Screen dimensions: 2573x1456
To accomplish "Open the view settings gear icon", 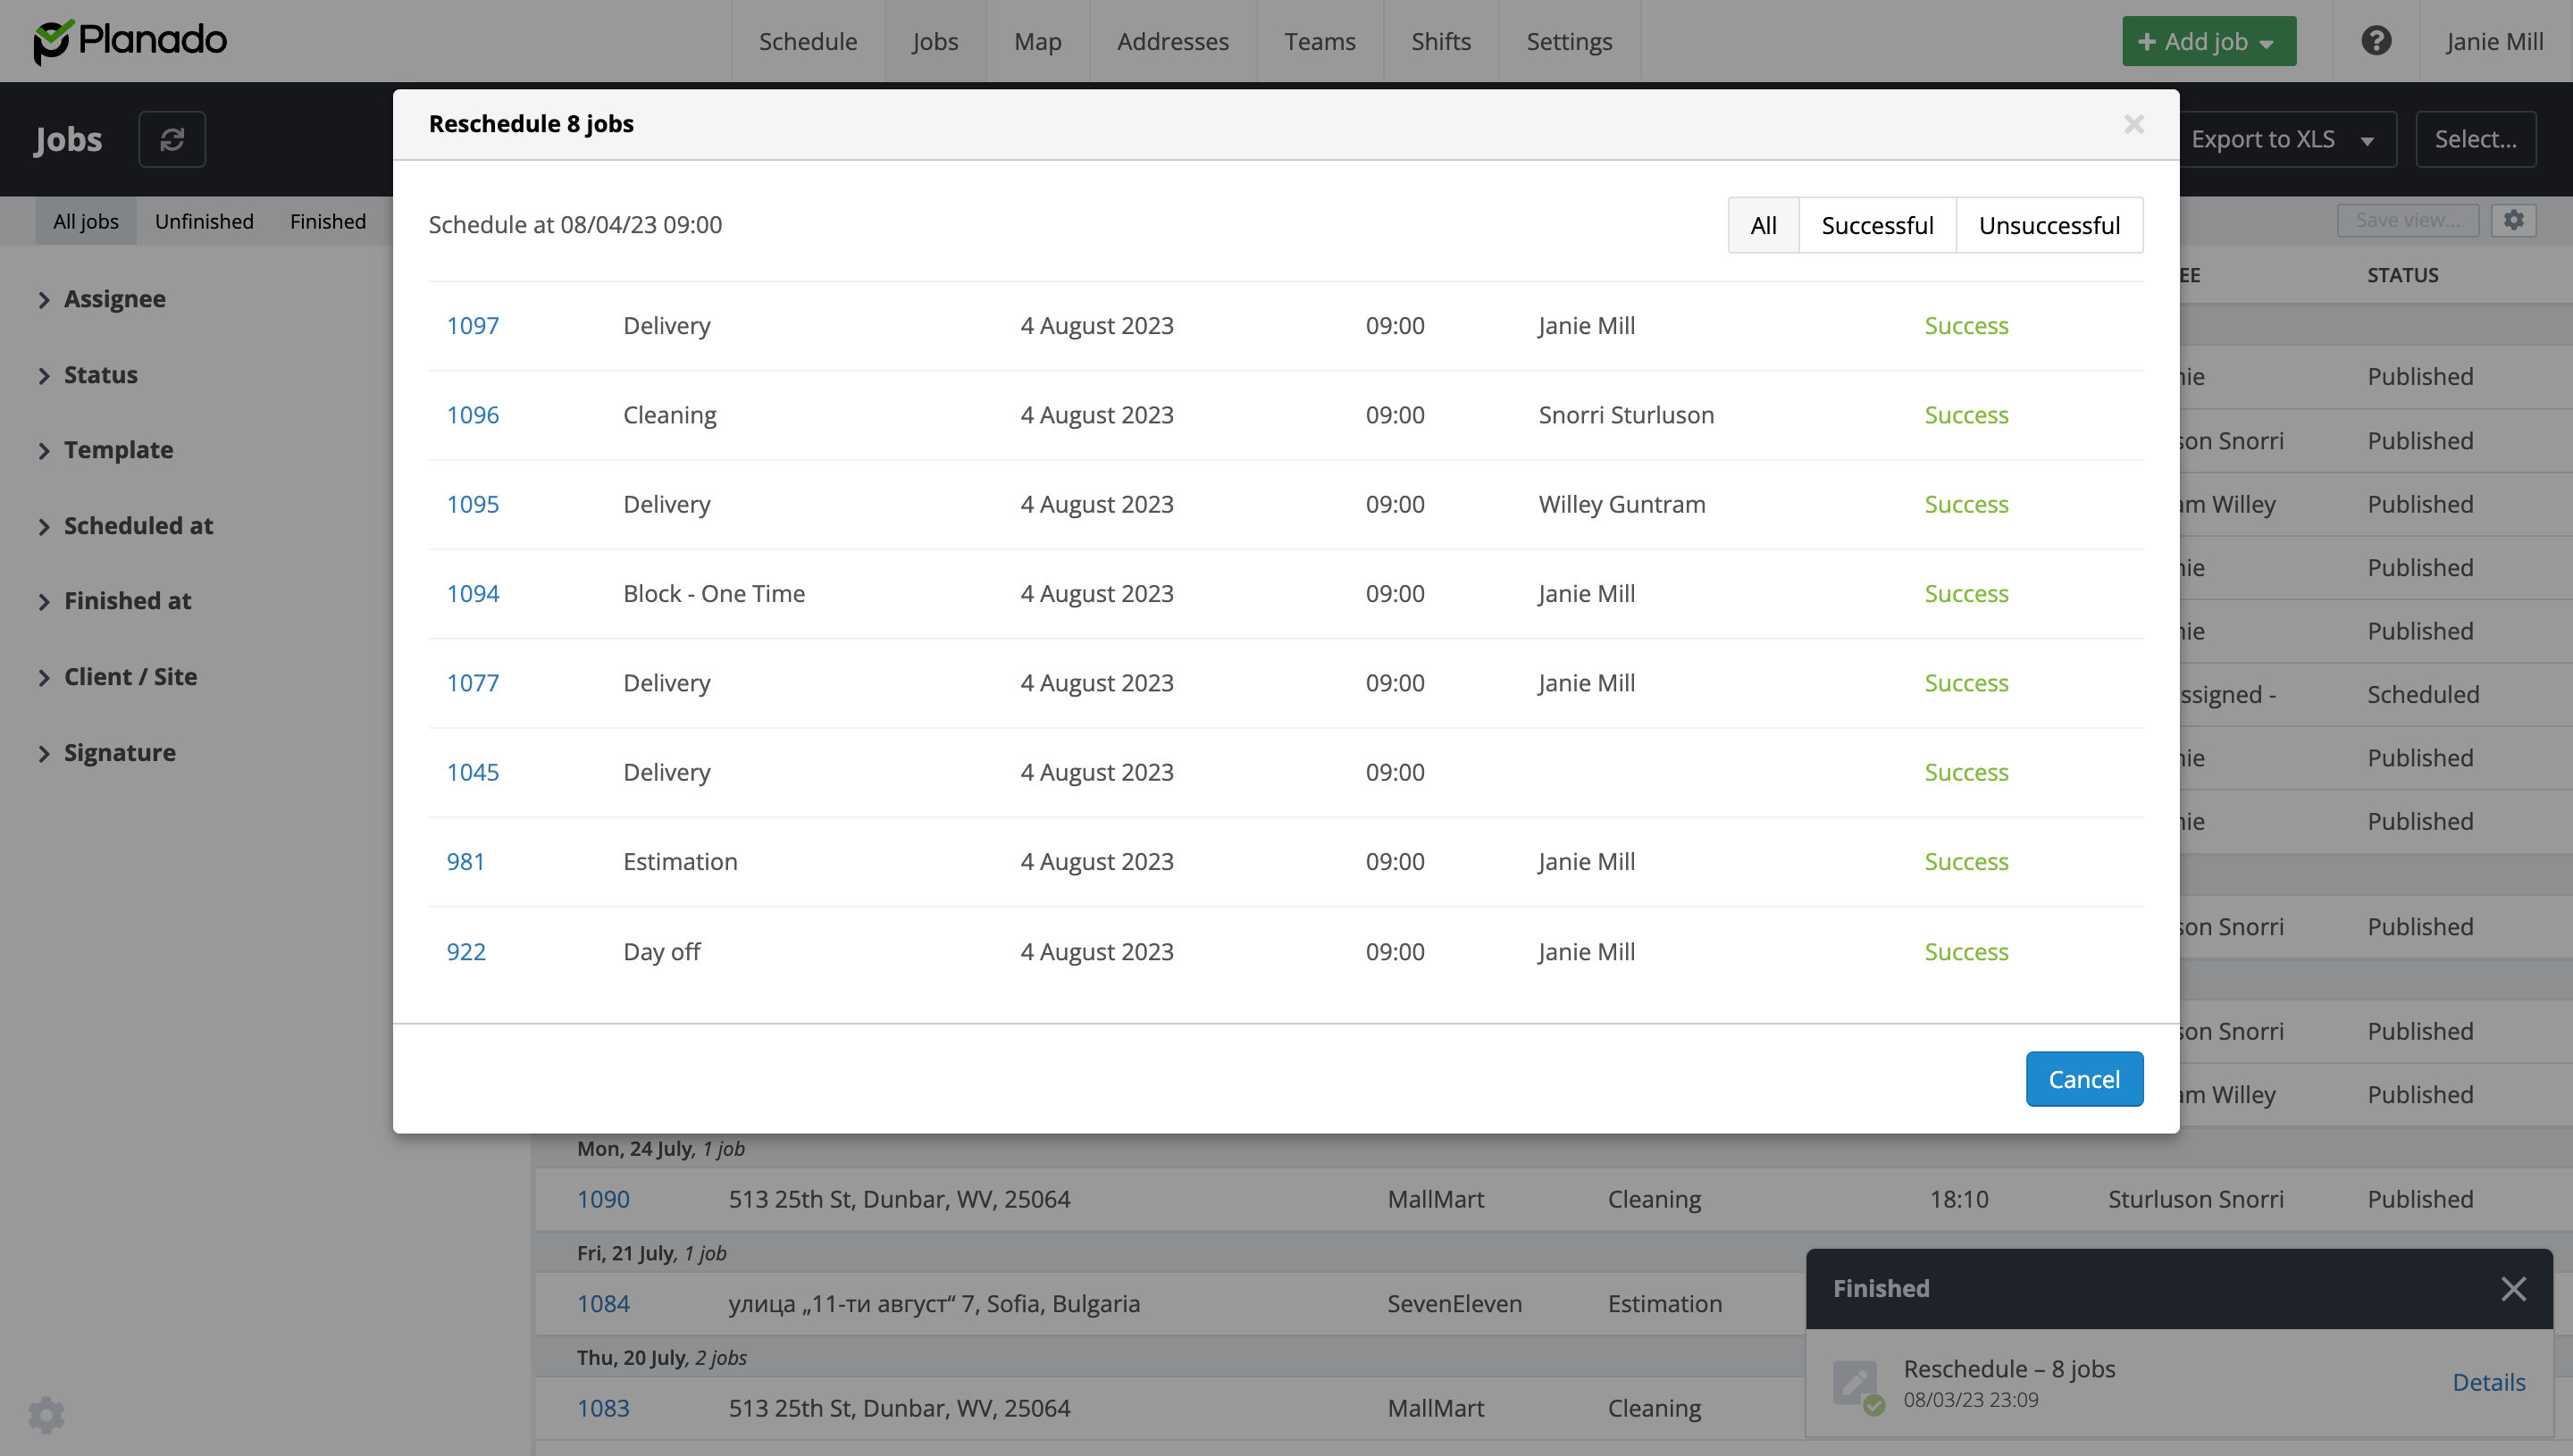I will (x=2513, y=220).
